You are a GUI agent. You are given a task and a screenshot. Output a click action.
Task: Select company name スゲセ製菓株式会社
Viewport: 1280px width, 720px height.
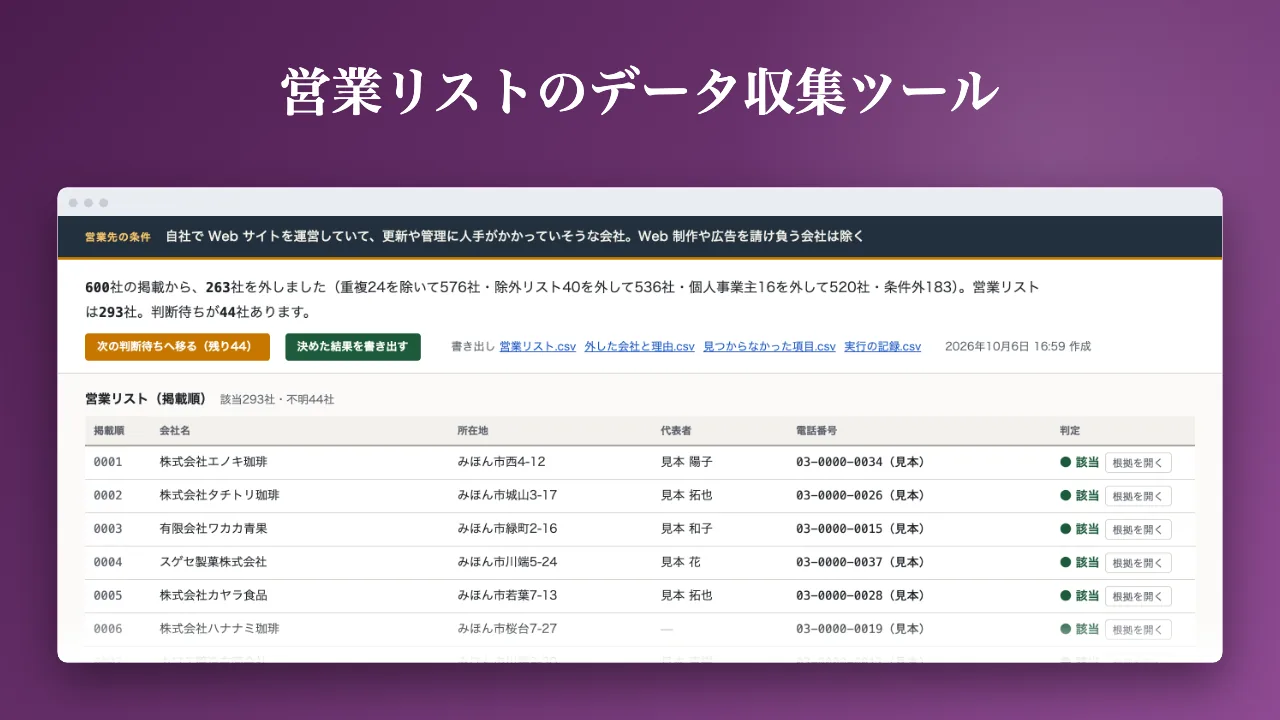(213, 562)
